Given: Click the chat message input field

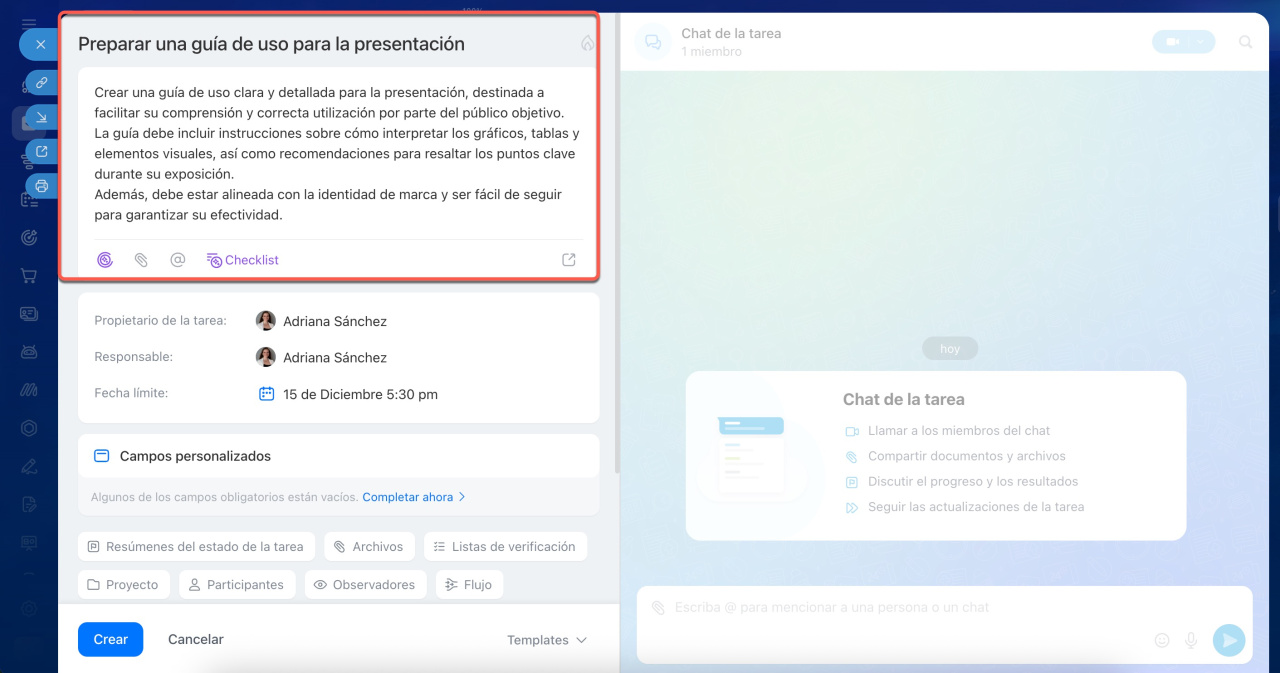Looking at the screenshot, I should [900, 608].
